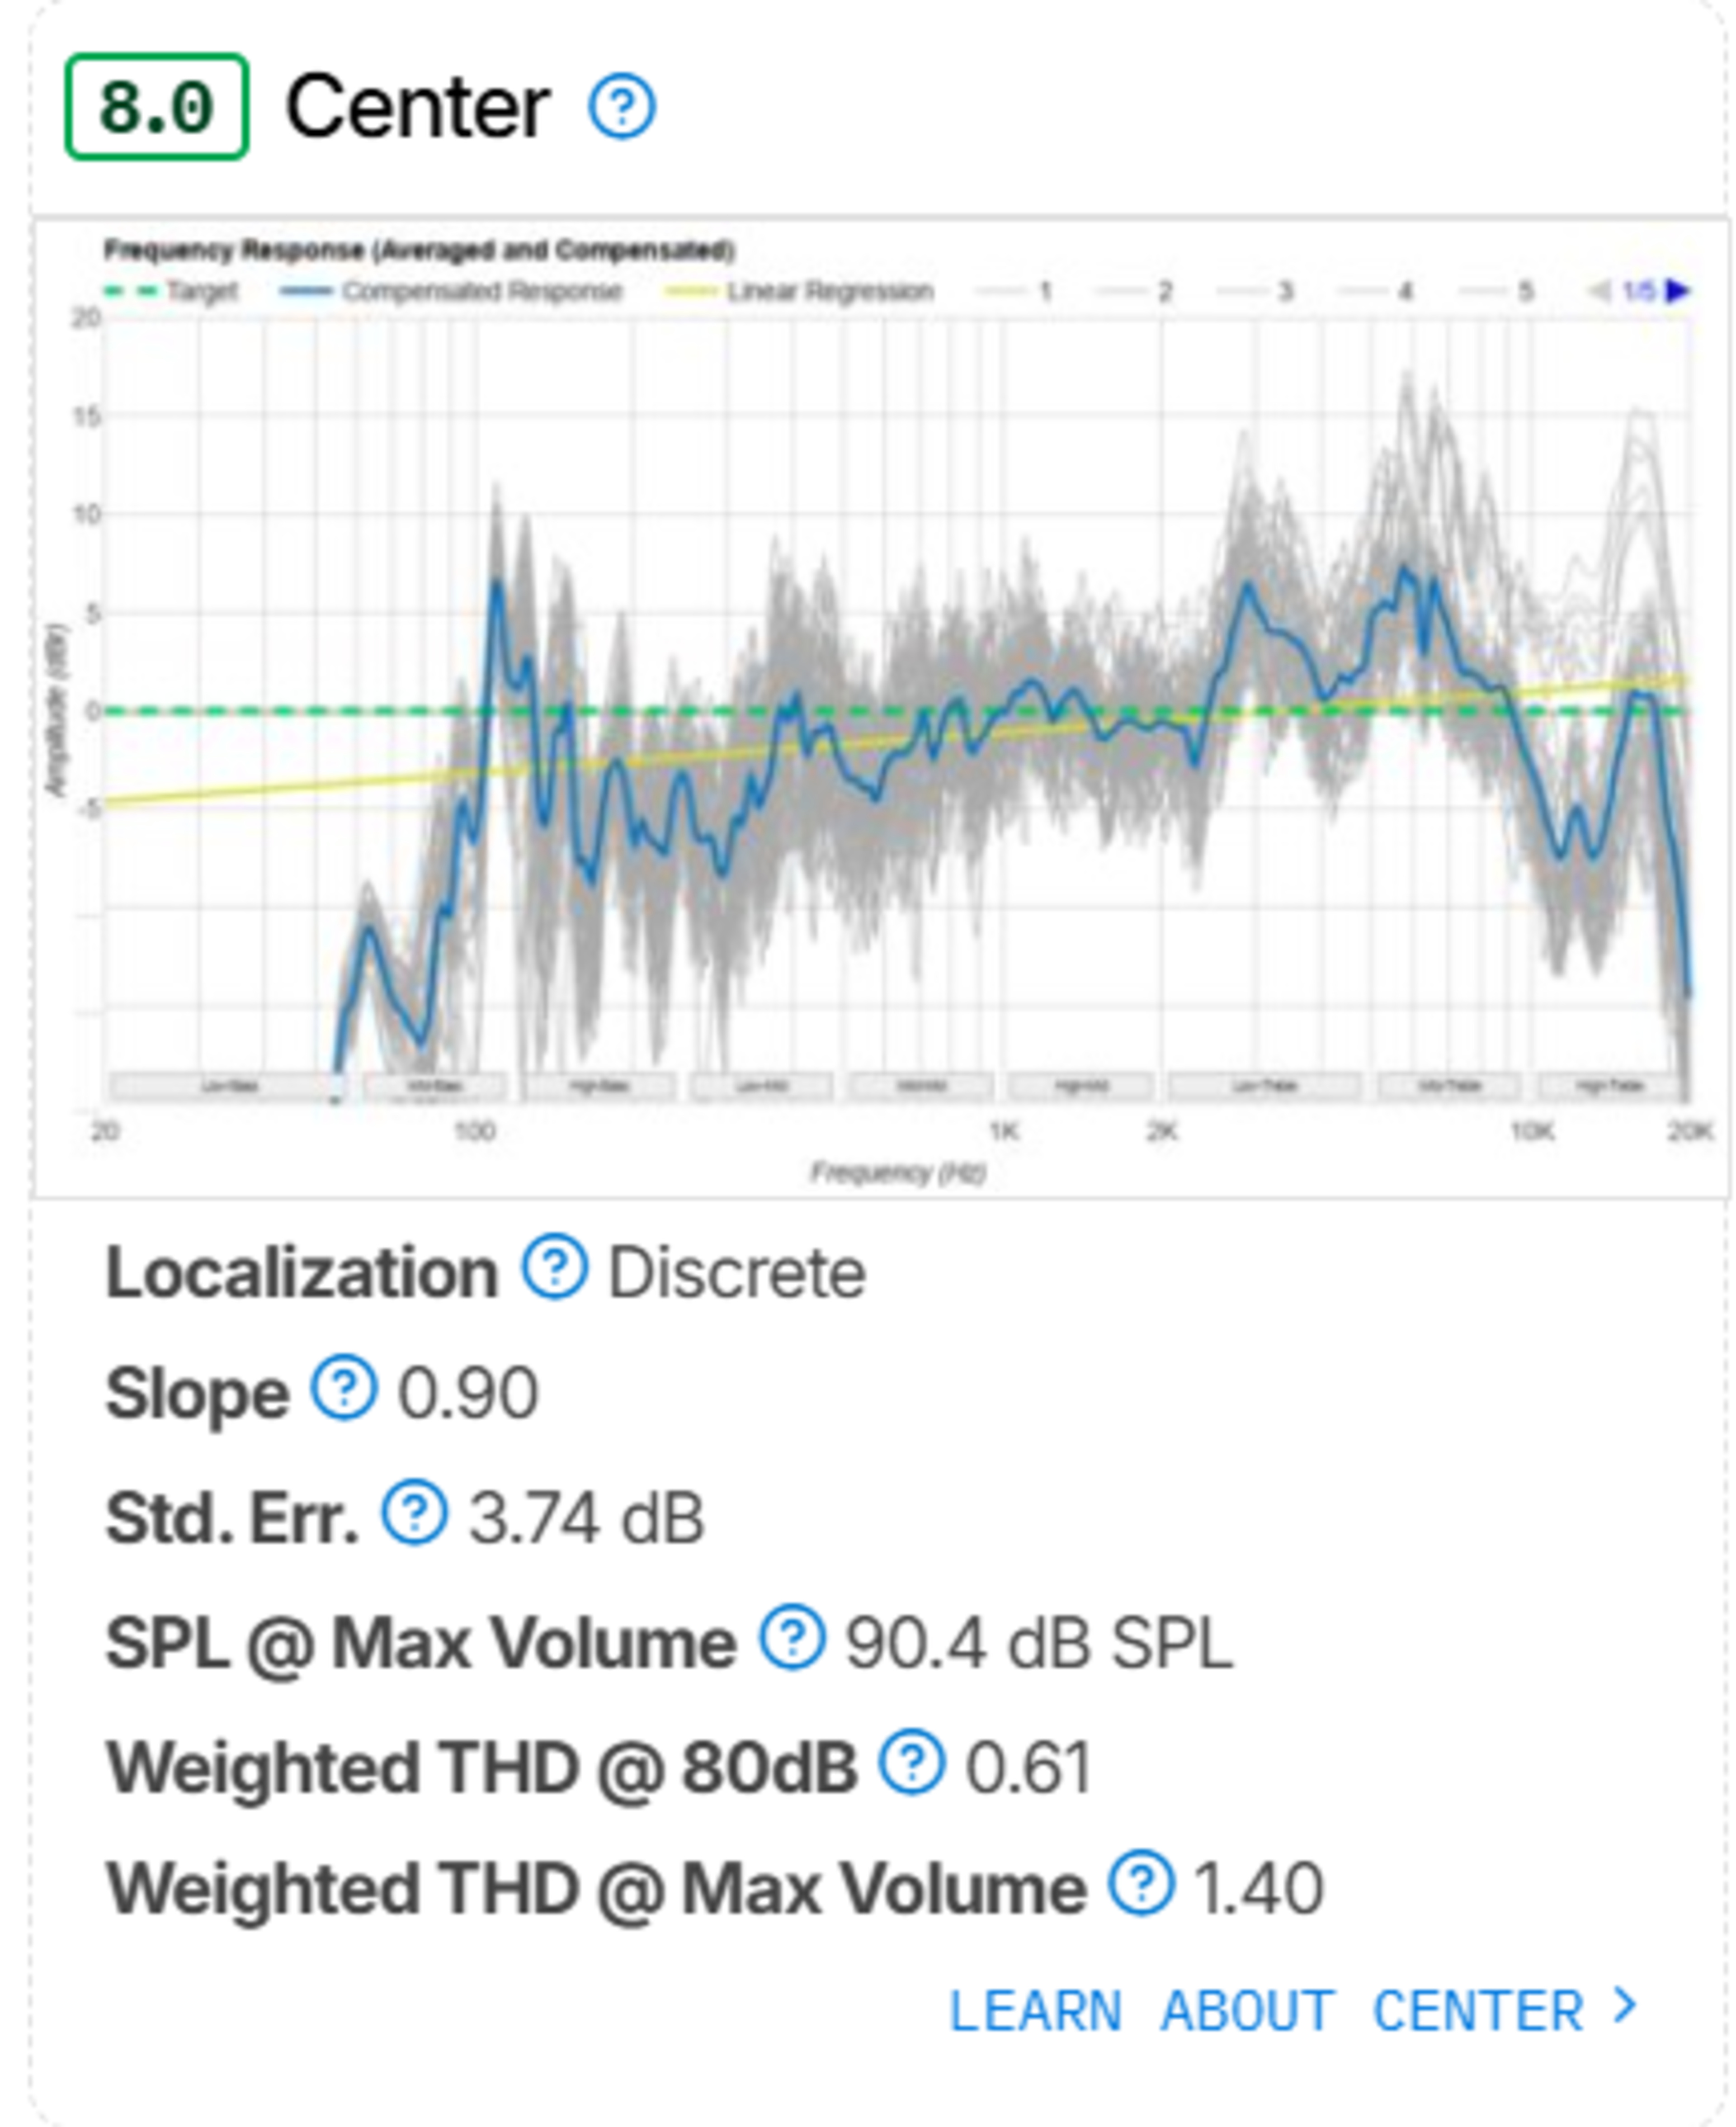Open the Slope help tooltip icon
Screen dimensions: 1736x2127
tap(344, 1388)
